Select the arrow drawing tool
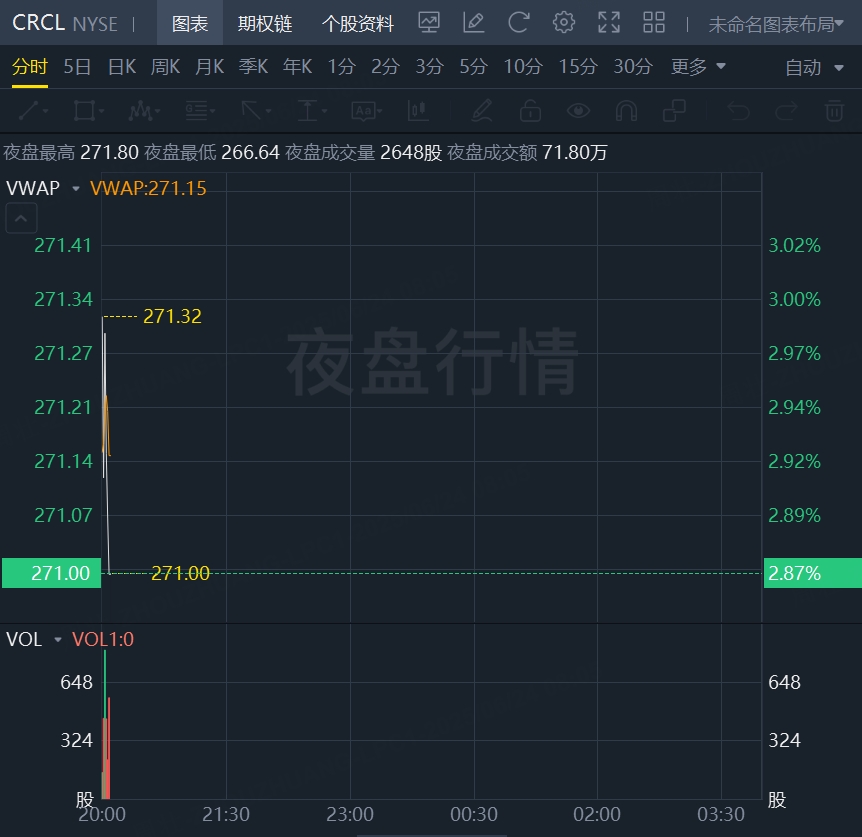Screen dimensions: 862x837 point(256,111)
